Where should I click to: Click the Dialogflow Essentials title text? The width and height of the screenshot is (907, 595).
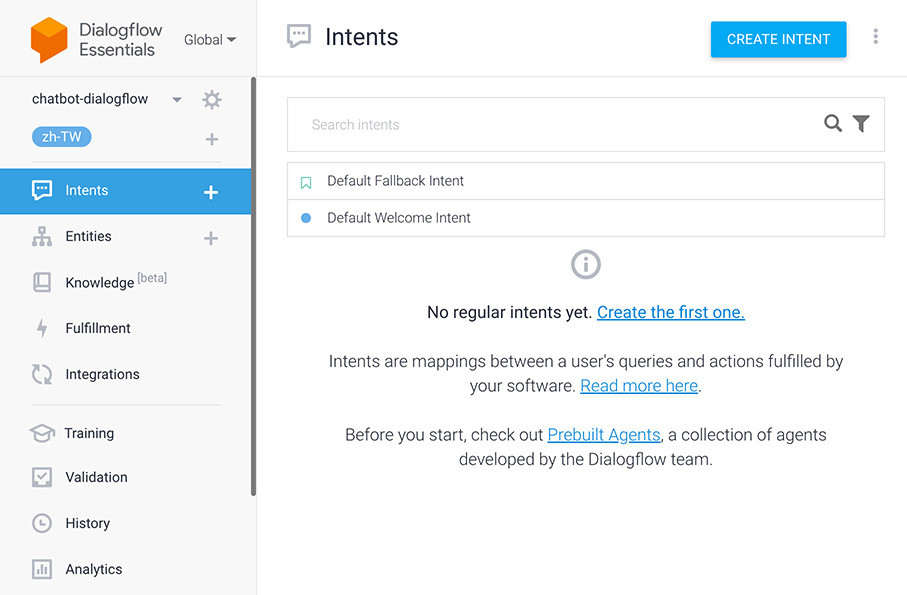[x=120, y=39]
